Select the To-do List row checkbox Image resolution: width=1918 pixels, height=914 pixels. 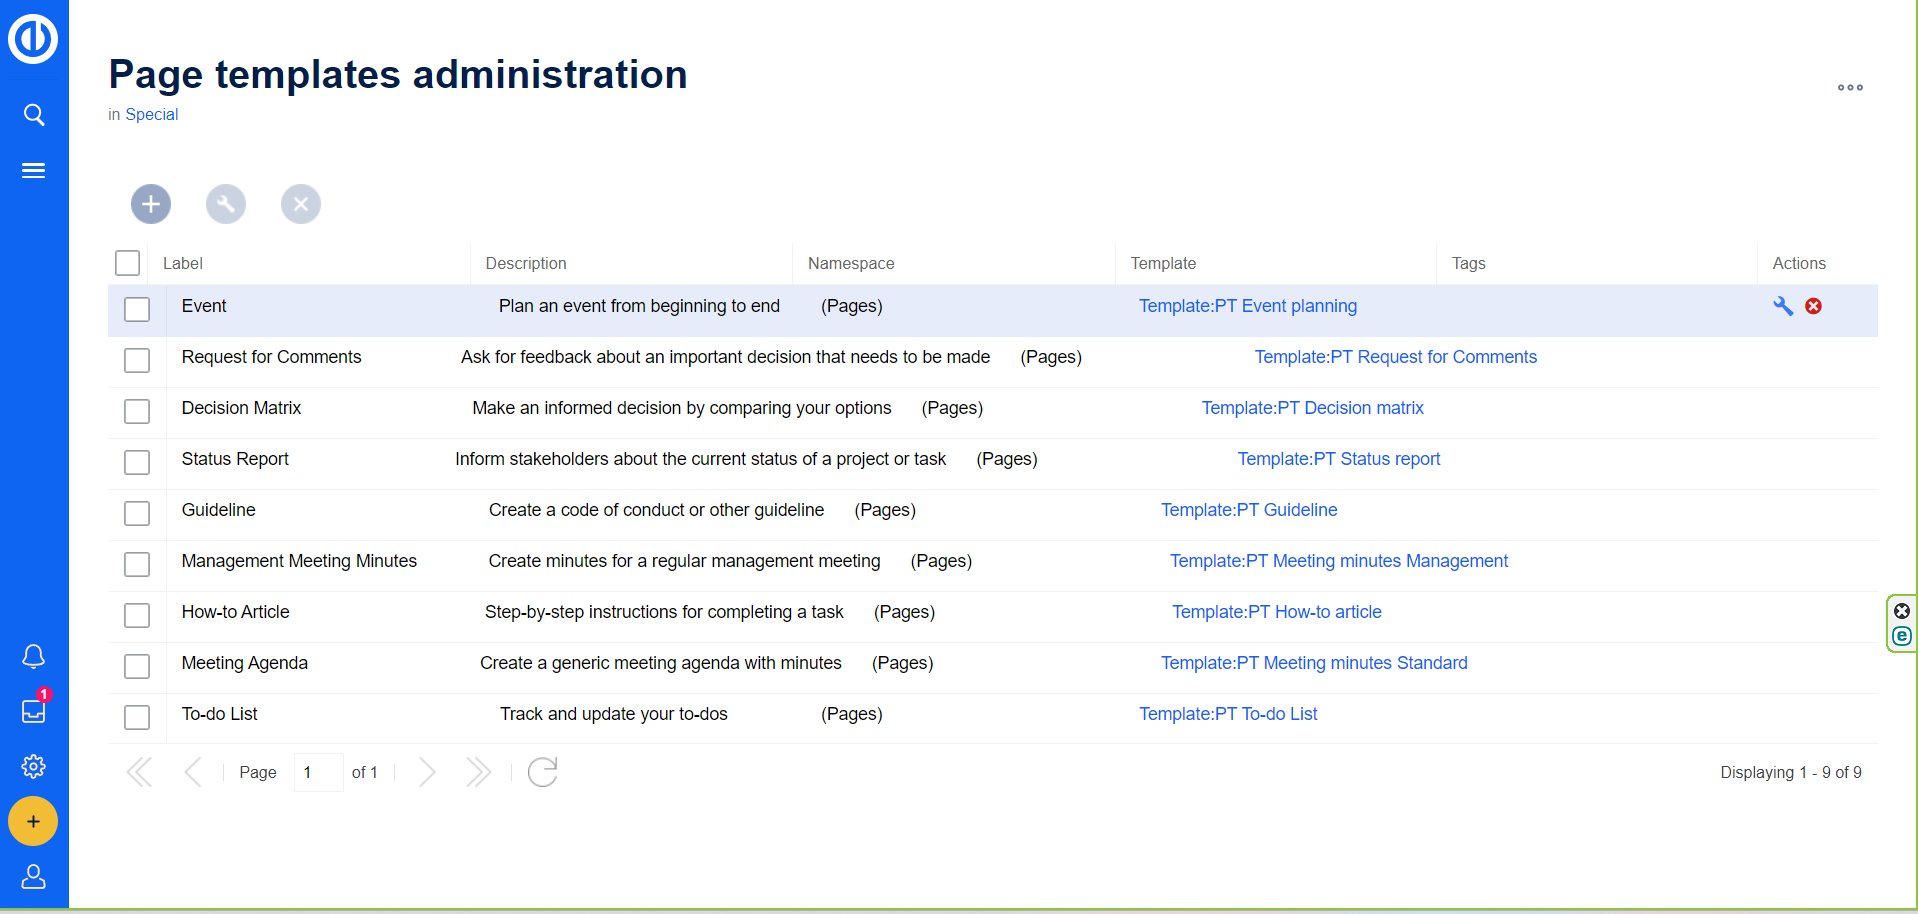[x=137, y=717]
